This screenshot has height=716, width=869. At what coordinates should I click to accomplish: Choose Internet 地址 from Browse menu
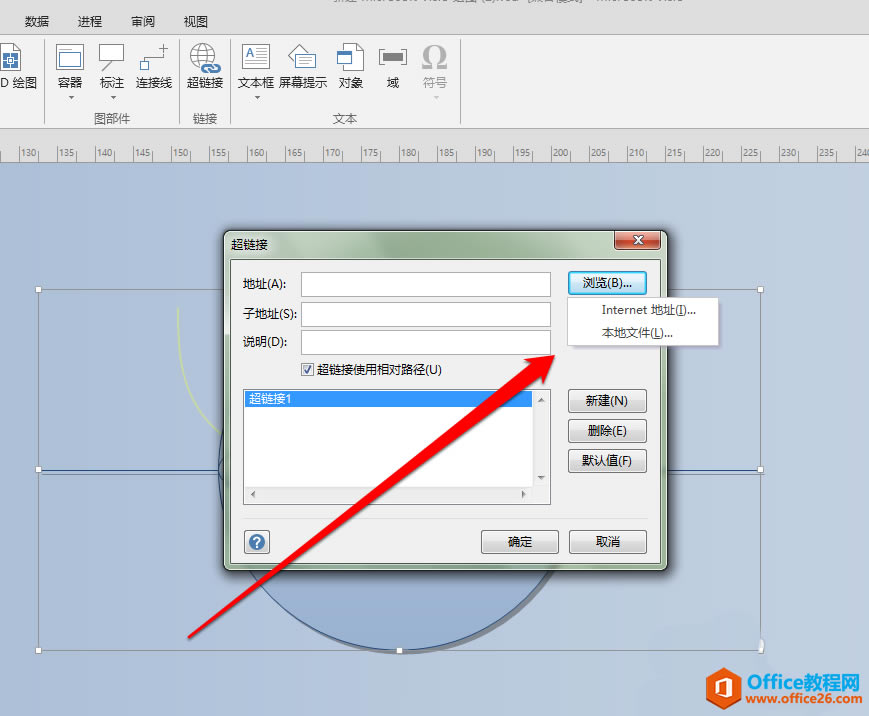(x=648, y=310)
